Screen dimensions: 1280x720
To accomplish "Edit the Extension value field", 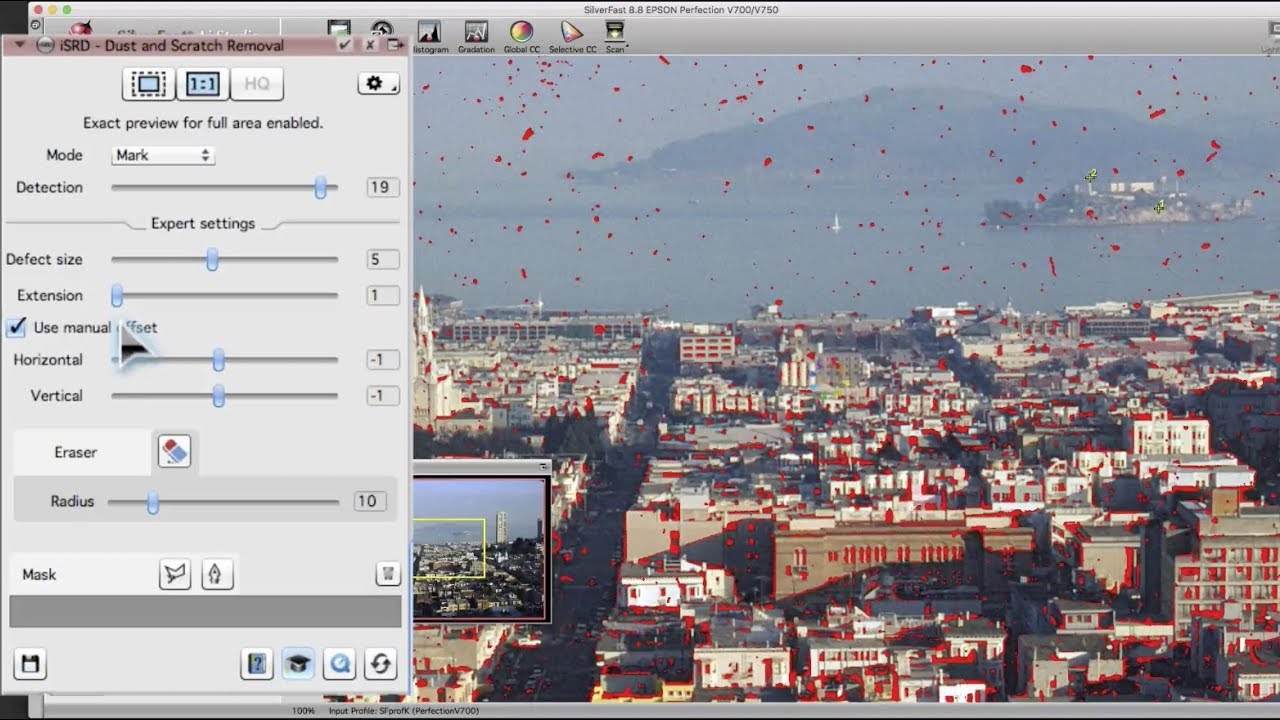I will click(x=383, y=295).
